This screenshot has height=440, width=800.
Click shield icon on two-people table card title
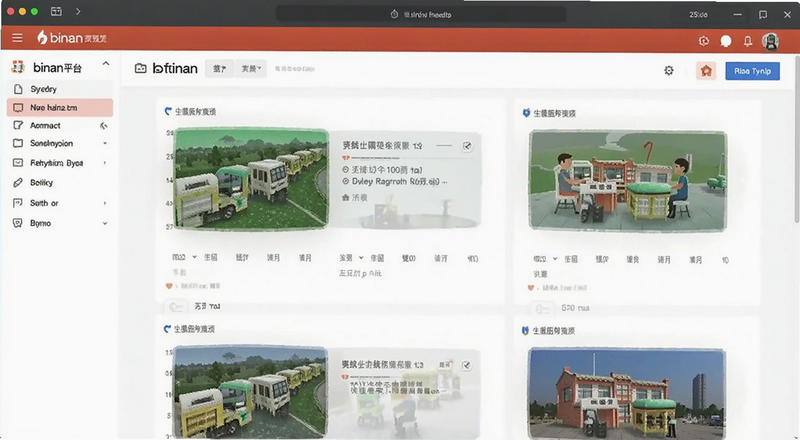coord(526,113)
